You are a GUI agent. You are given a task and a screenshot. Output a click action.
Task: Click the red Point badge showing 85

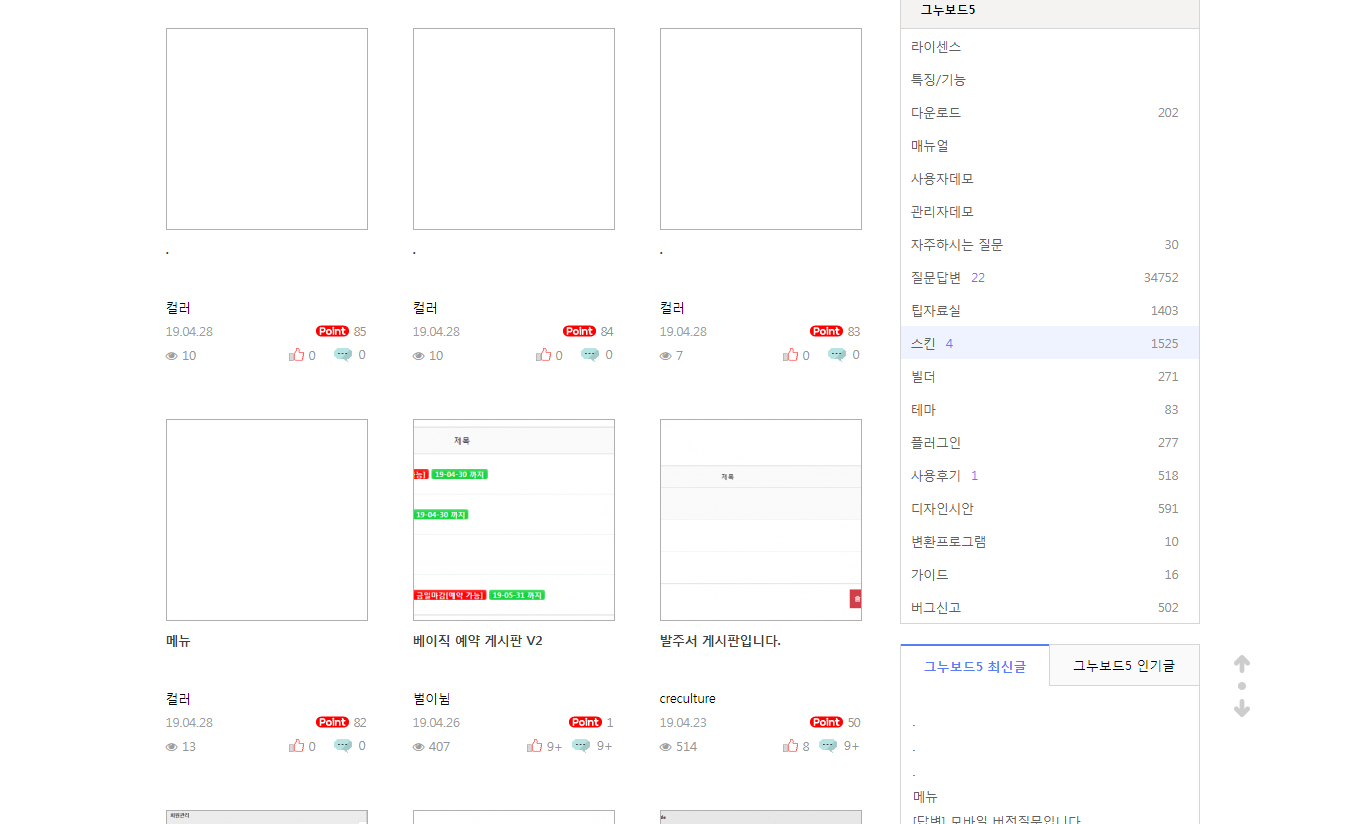tap(332, 331)
